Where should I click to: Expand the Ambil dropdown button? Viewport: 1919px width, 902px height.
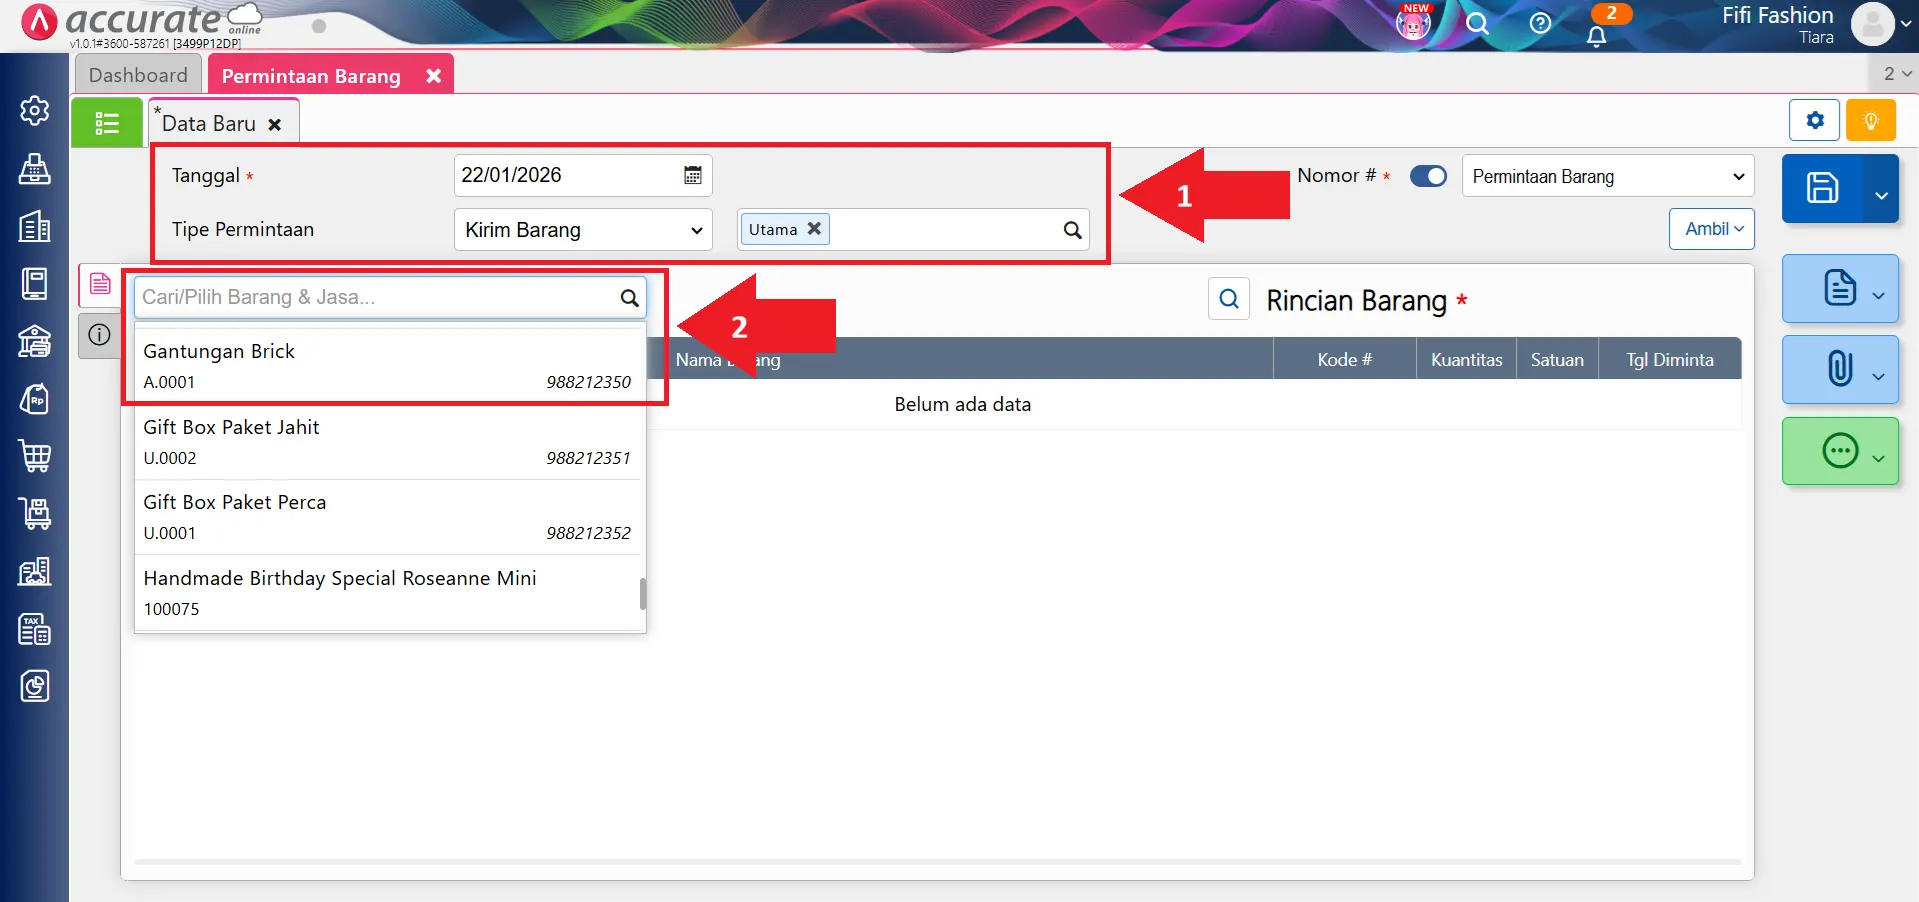(1712, 229)
